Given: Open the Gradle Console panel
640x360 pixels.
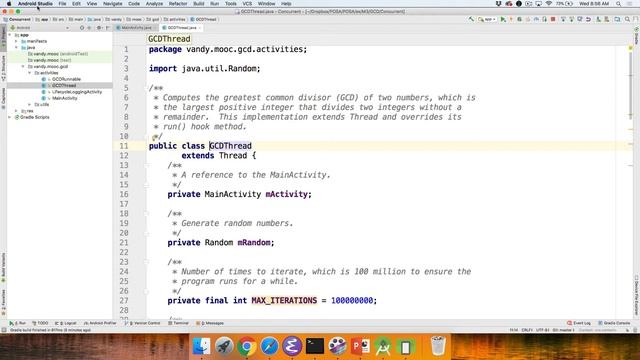Looking at the screenshot, I should point(614,323).
